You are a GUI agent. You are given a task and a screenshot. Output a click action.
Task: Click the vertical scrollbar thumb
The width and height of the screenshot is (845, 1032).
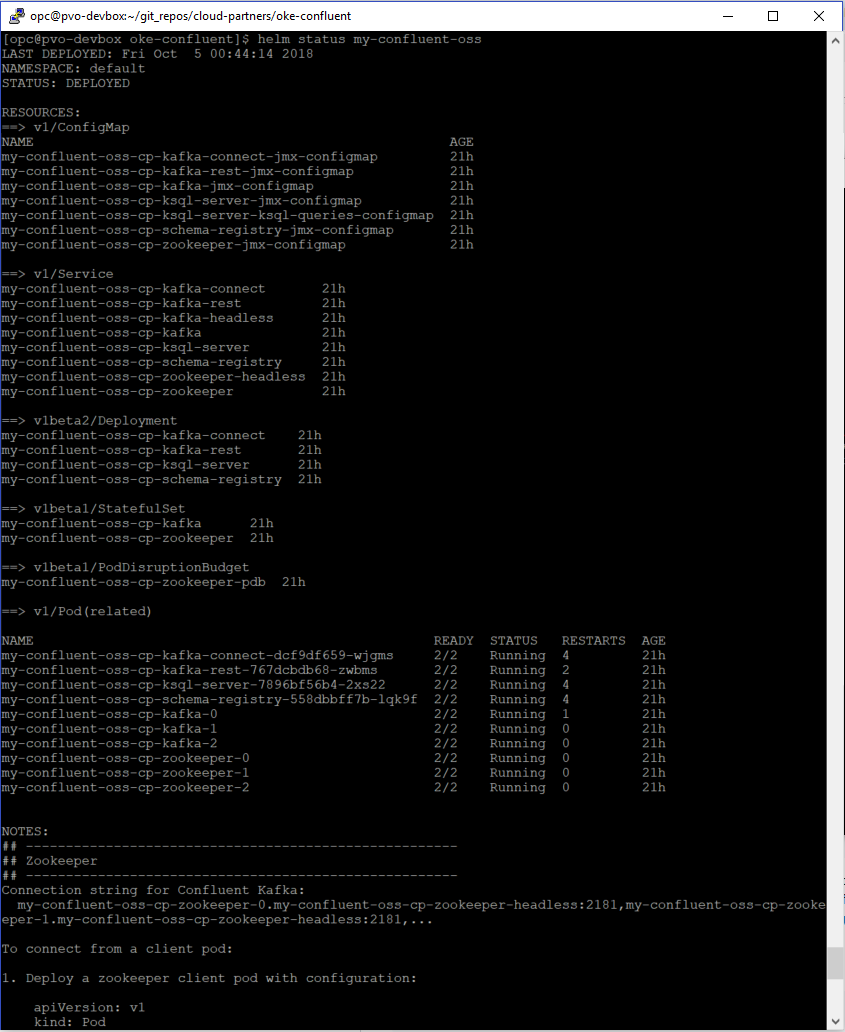(835, 964)
